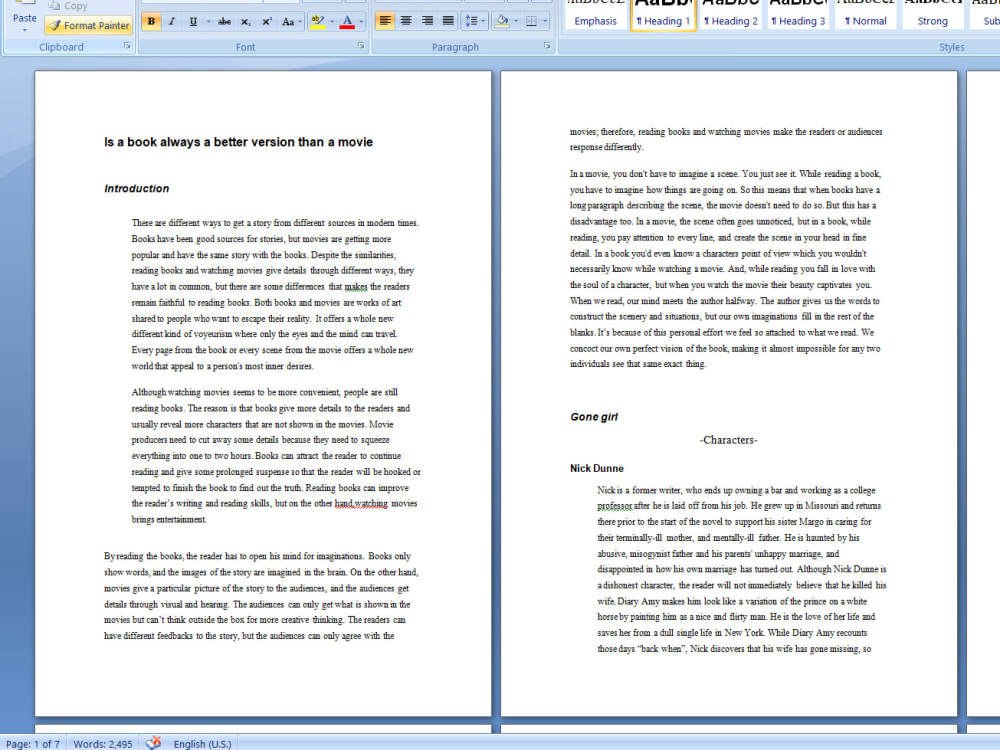1000x750 pixels.
Task: Click underlined word 'professor'
Action: (x=614, y=506)
